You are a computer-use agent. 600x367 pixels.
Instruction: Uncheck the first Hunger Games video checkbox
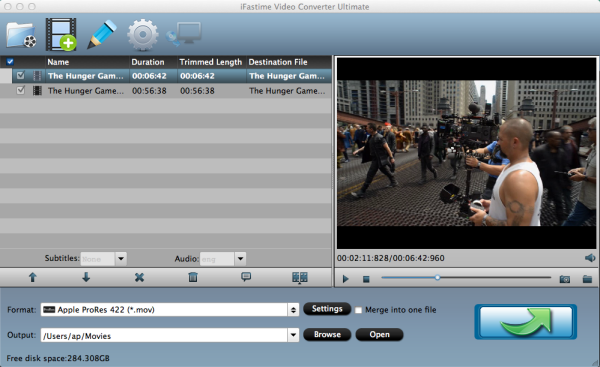click(x=21, y=76)
